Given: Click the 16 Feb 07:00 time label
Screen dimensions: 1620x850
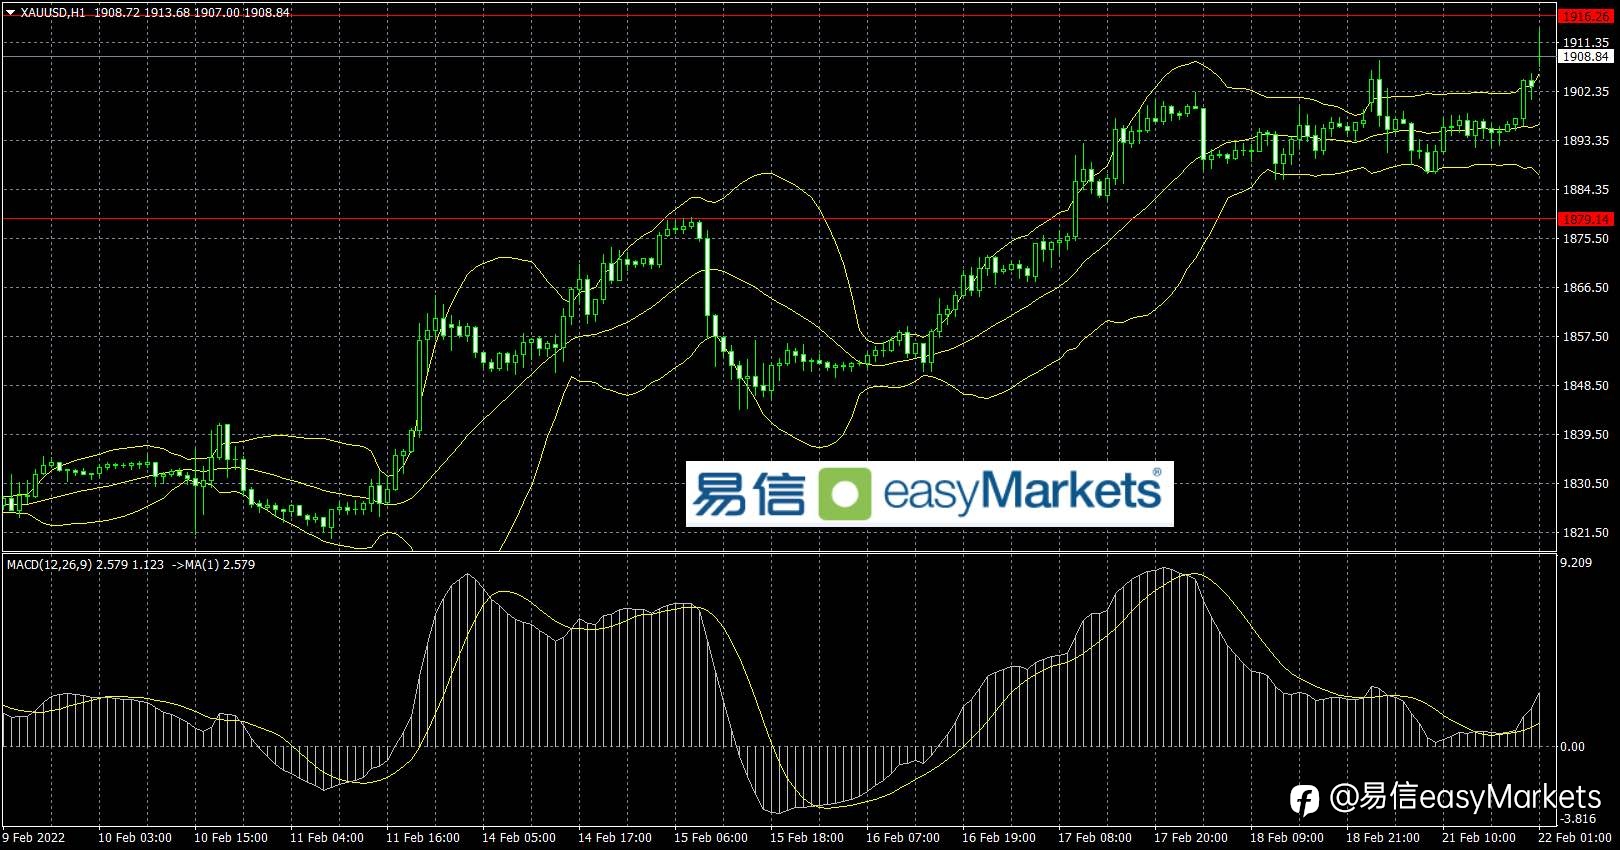Looking at the screenshot, I should (x=903, y=838).
